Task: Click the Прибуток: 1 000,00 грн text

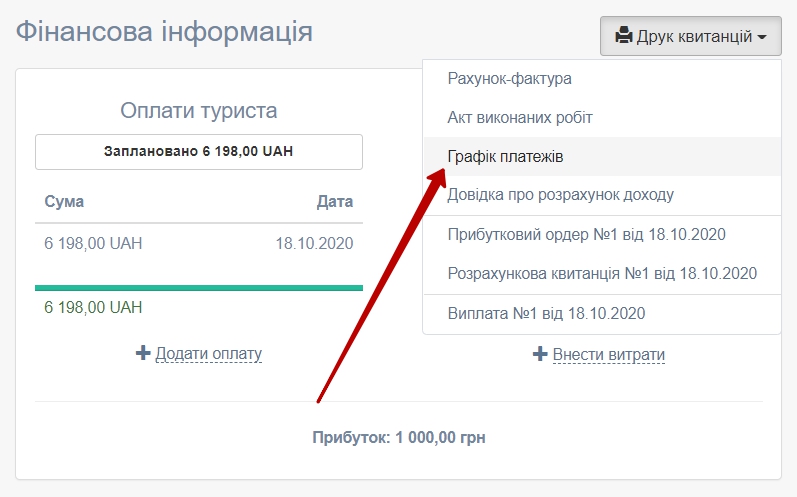Action: click(398, 437)
